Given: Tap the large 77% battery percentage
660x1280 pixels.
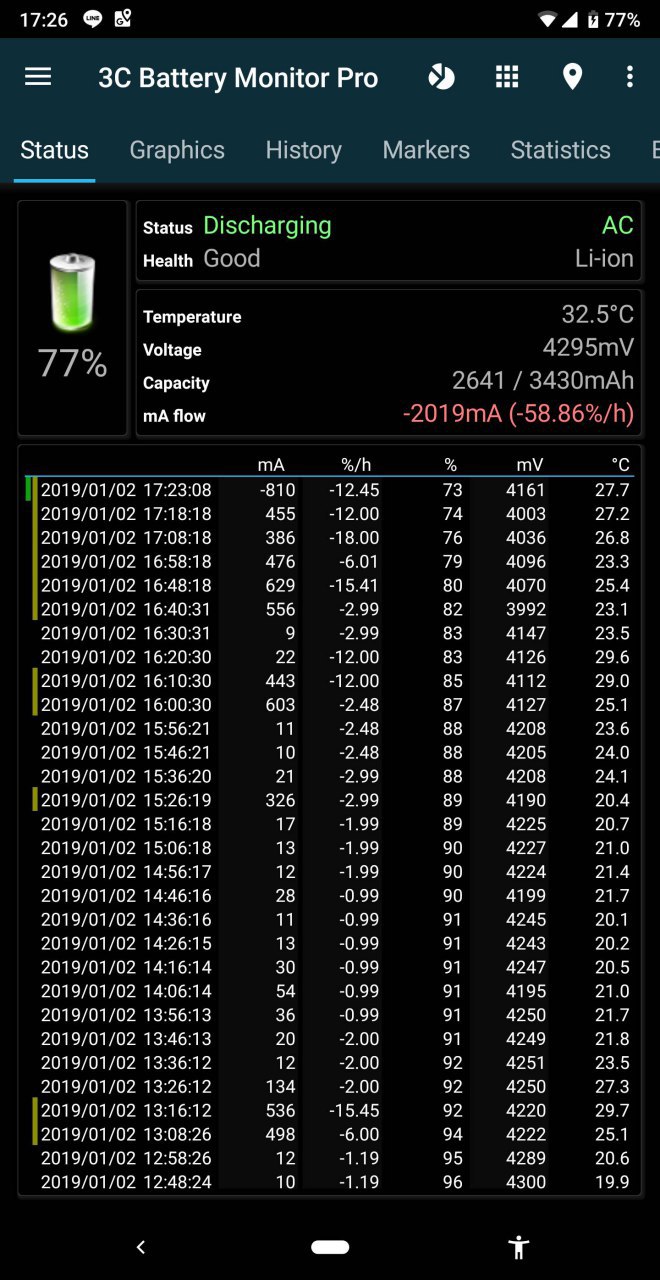Looking at the screenshot, I should [x=72, y=363].
